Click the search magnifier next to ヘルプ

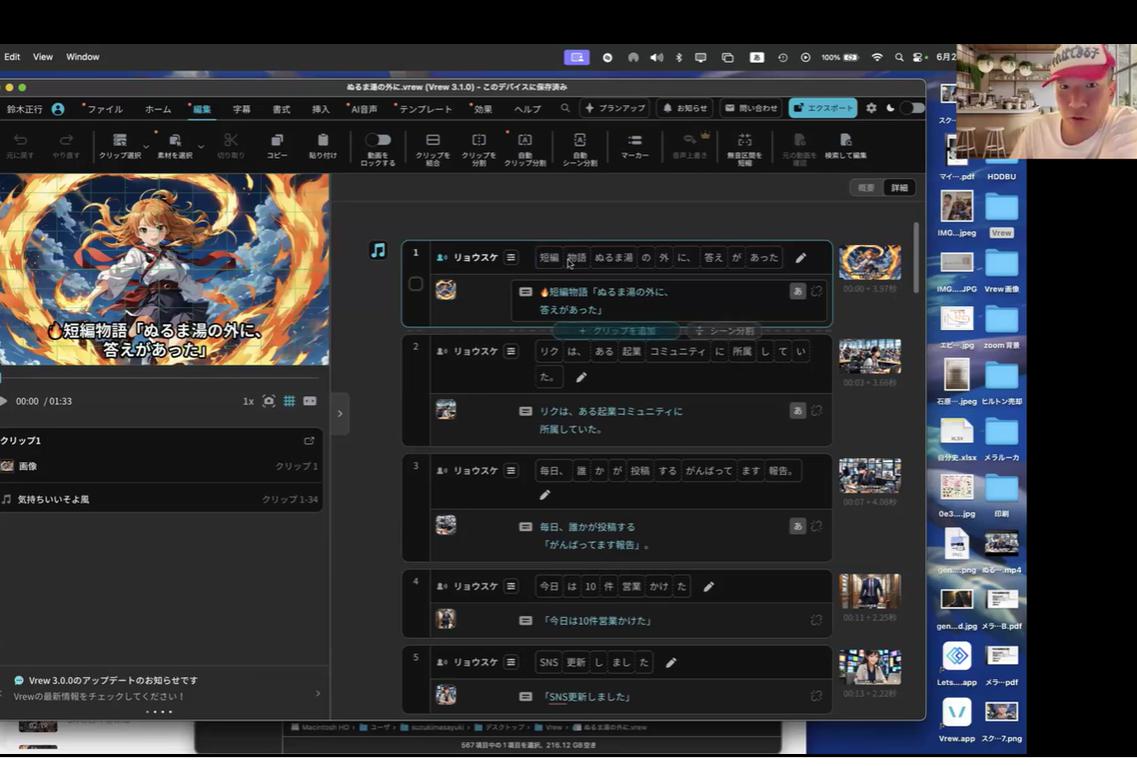tap(565, 108)
